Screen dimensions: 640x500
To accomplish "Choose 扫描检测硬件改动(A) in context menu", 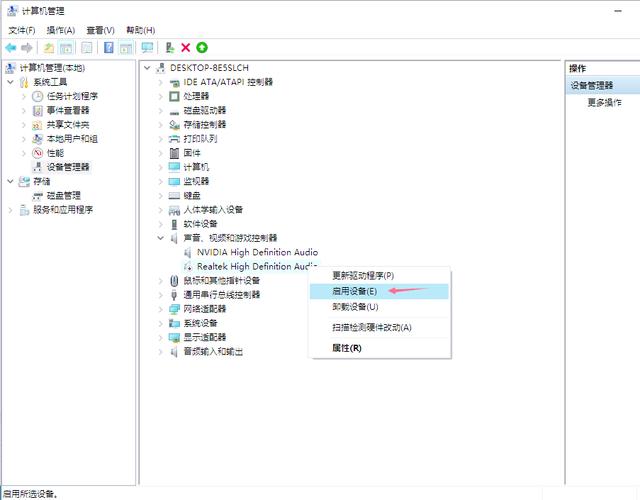I will click(x=380, y=327).
